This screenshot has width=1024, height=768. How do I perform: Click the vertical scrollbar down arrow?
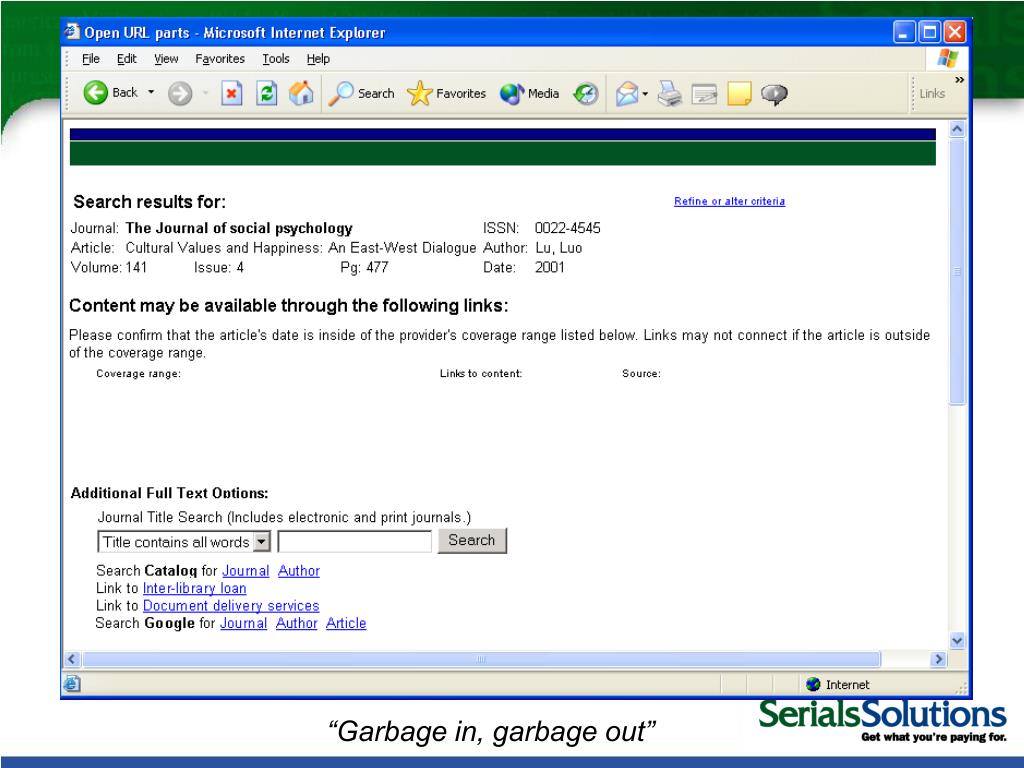(957, 641)
